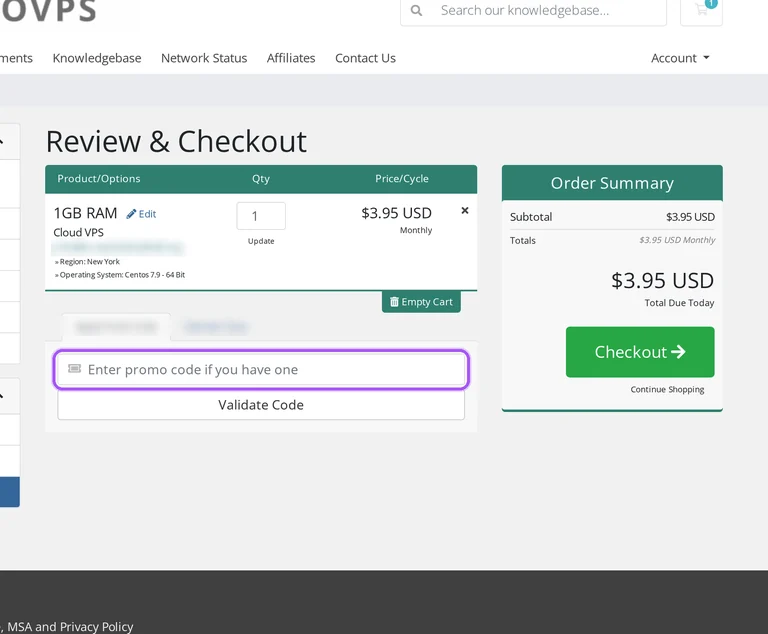Remove the 1GB RAM item with X
Viewport: 768px width, 634px height.
465,210
